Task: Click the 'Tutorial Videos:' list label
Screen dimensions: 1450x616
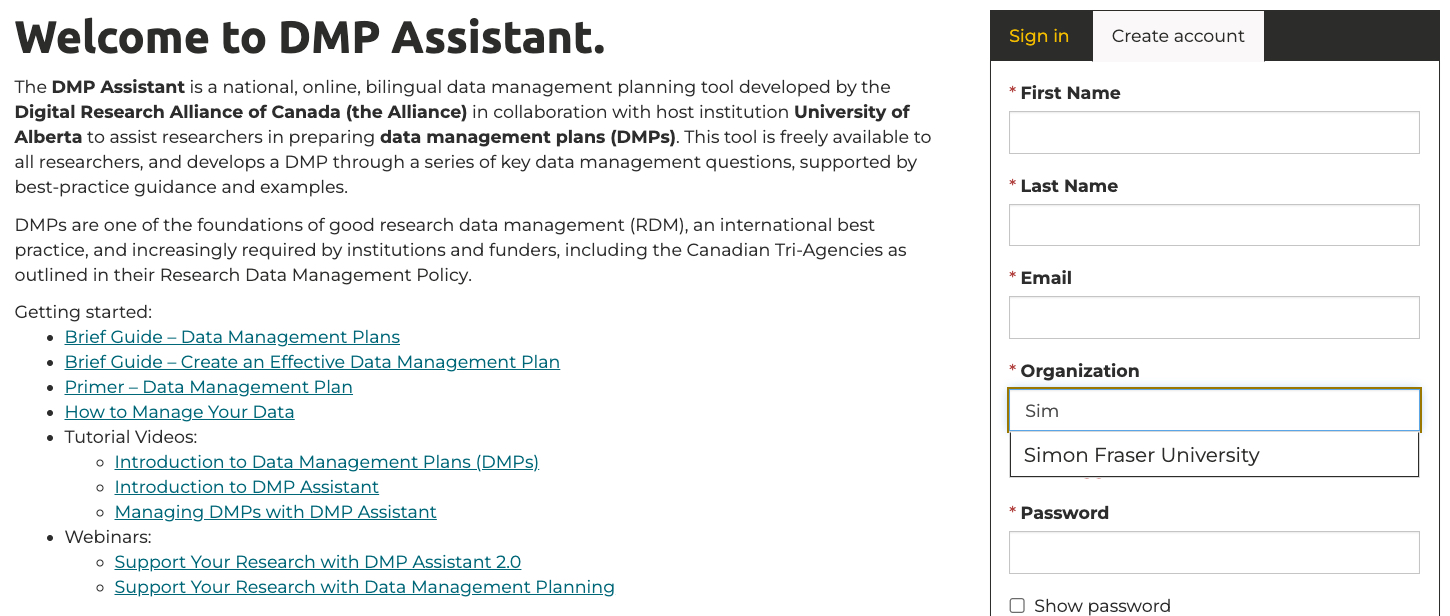Action: 131,437
